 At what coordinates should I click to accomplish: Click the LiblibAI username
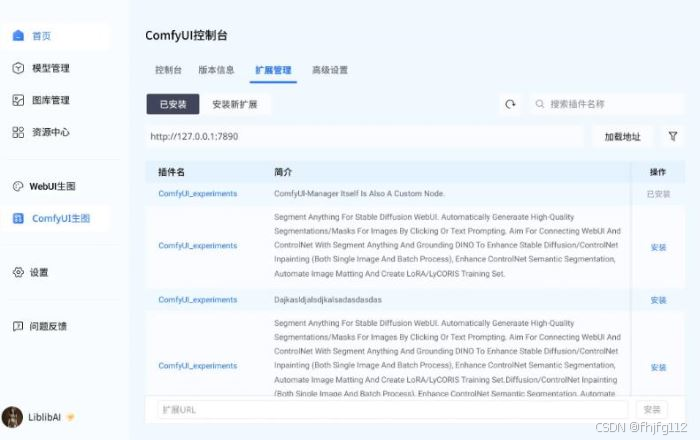[x=44, y=417]
